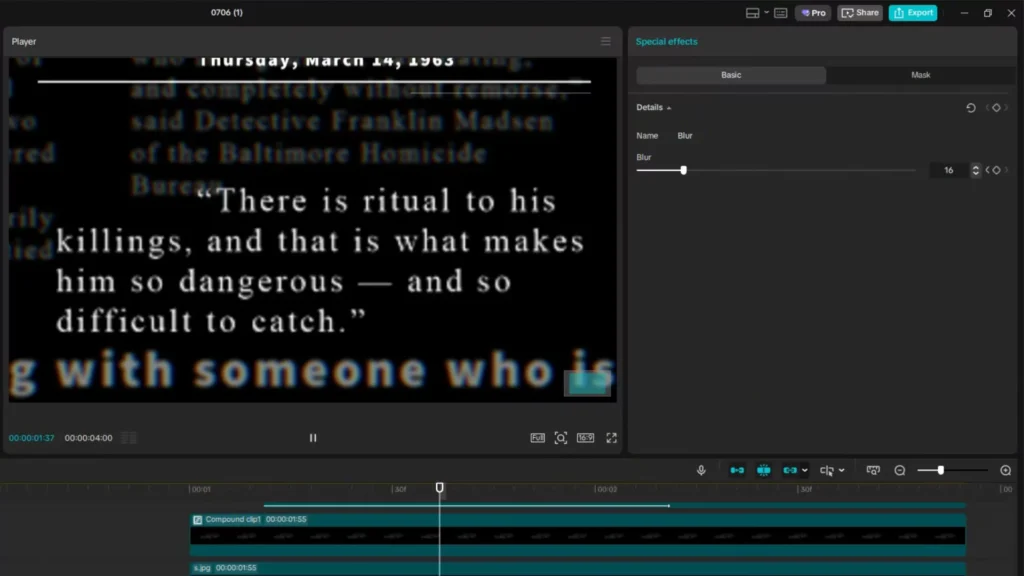Go to previous Blur keyframe

tap(987, 170)
